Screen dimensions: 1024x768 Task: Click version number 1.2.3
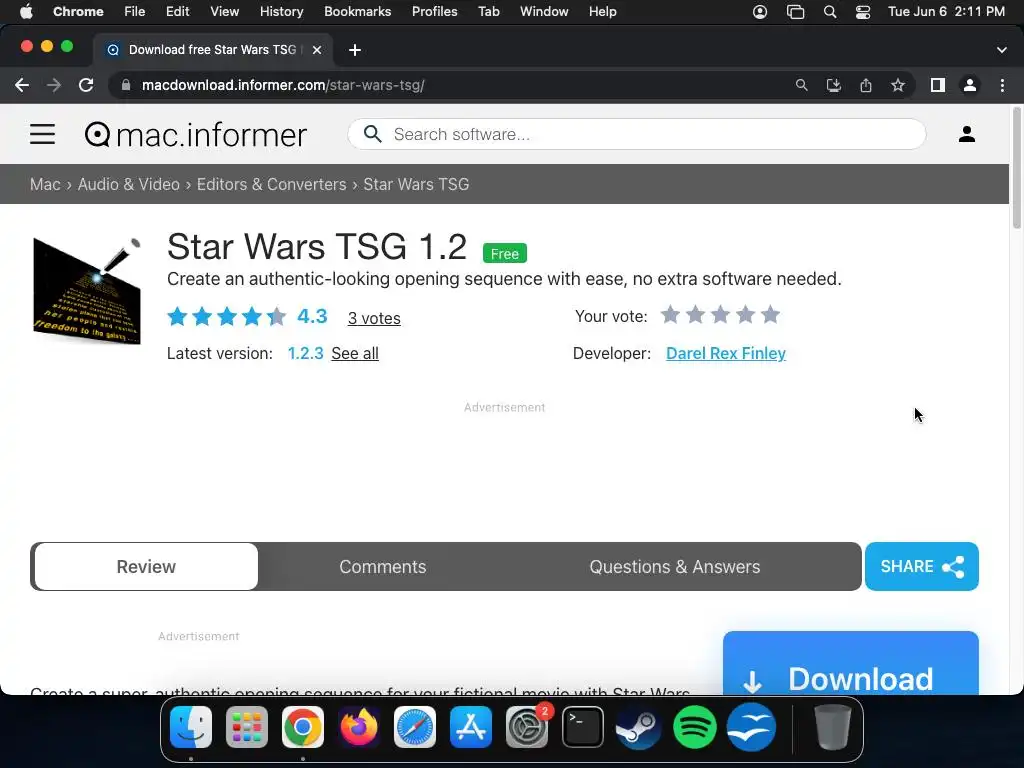306,354
